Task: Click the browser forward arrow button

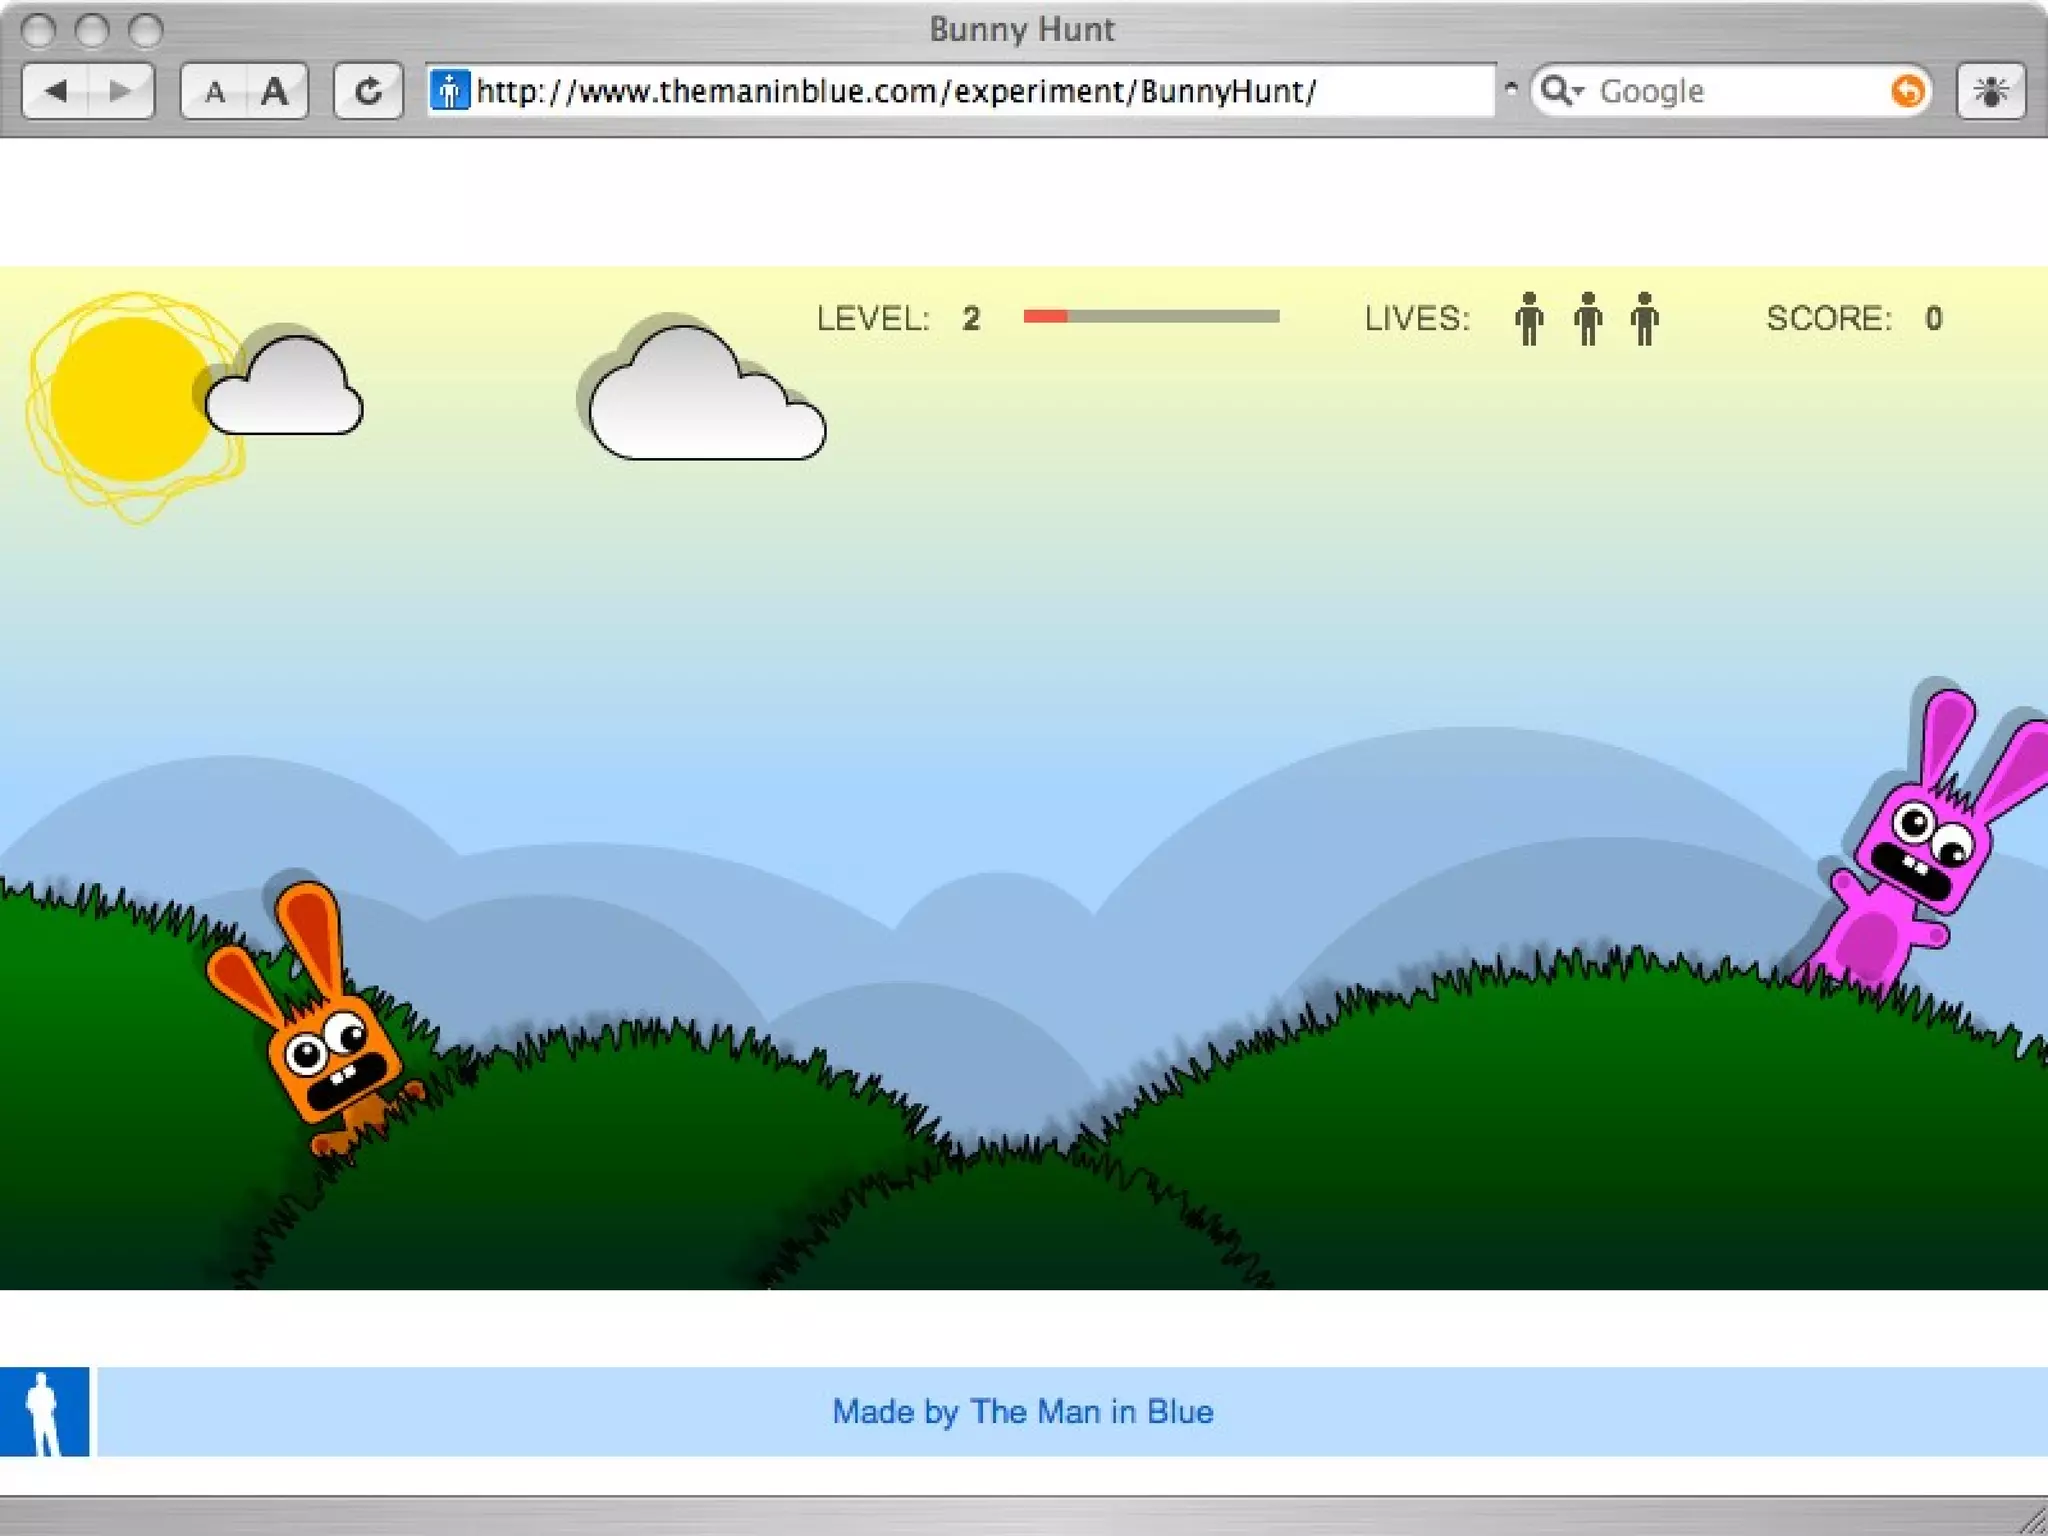Action: point(121,92)
